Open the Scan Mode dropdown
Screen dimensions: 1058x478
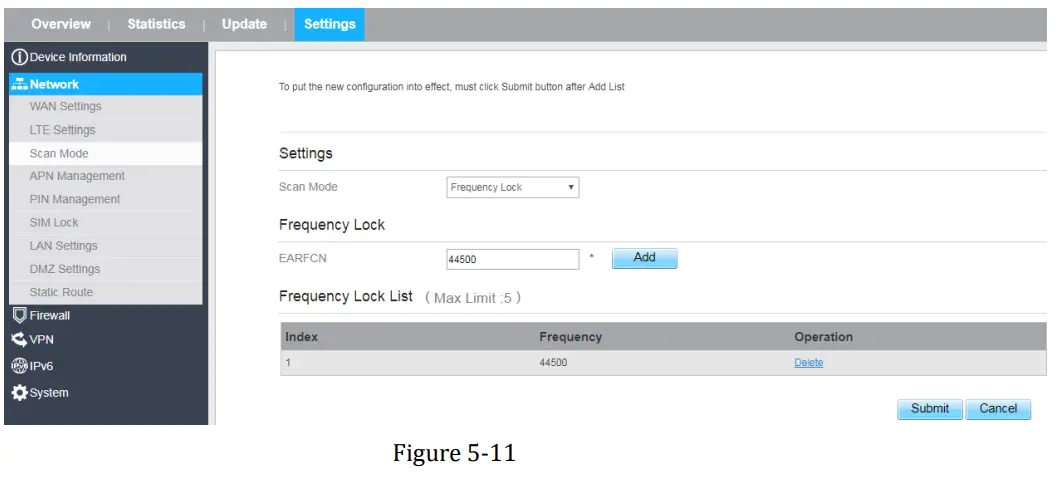[512, 187]
